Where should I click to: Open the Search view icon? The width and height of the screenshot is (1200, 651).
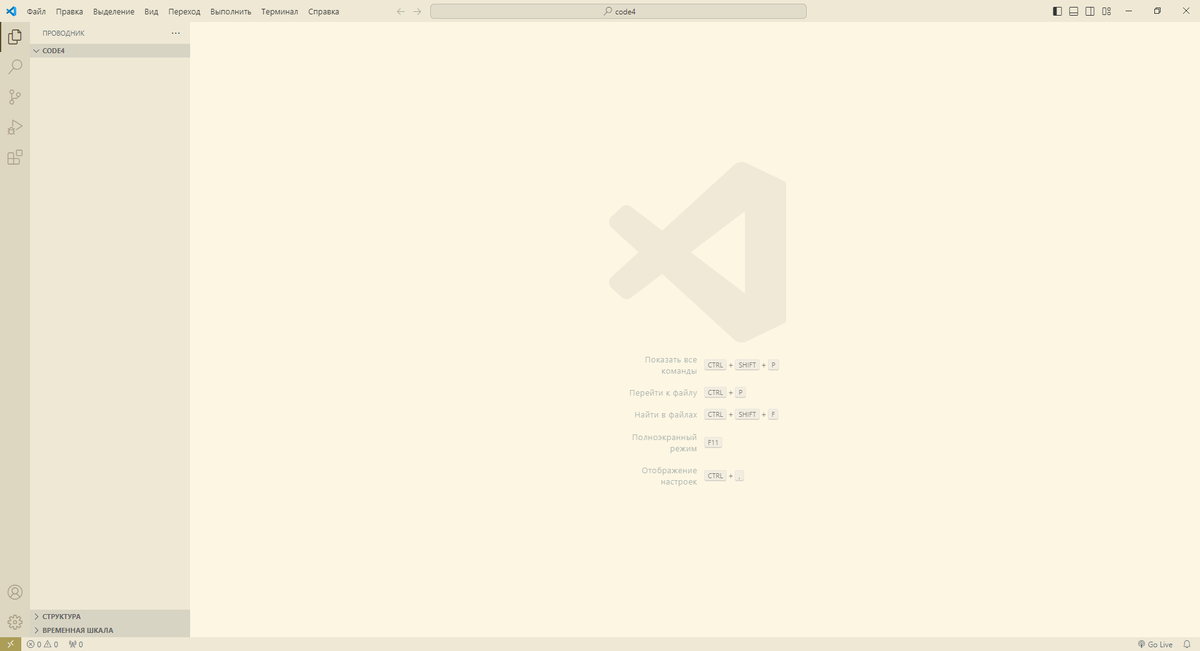15,67
